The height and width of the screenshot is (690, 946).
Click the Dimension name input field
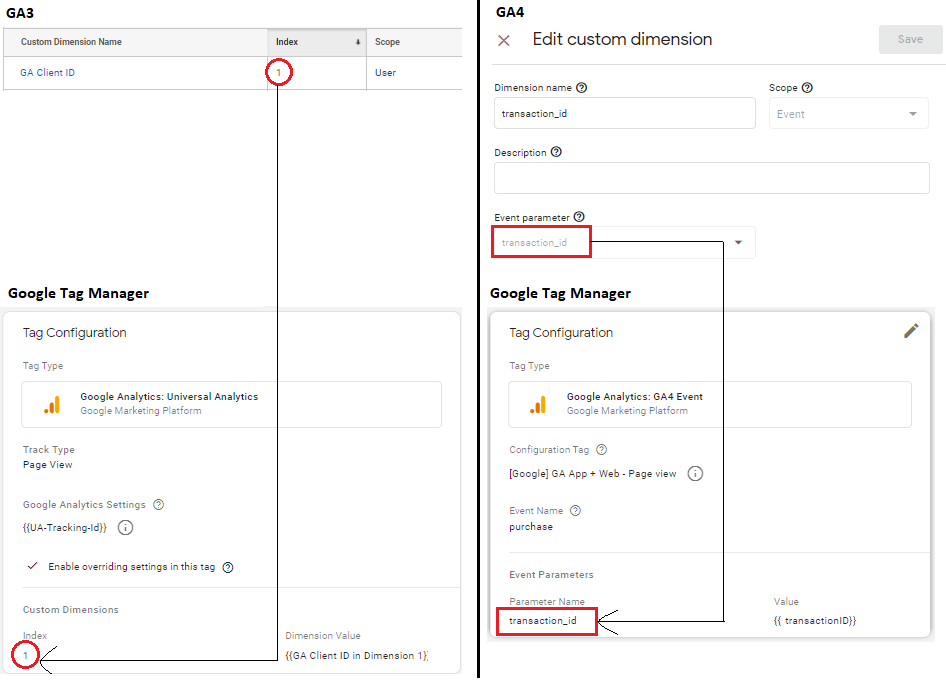(x=624, y=114)
